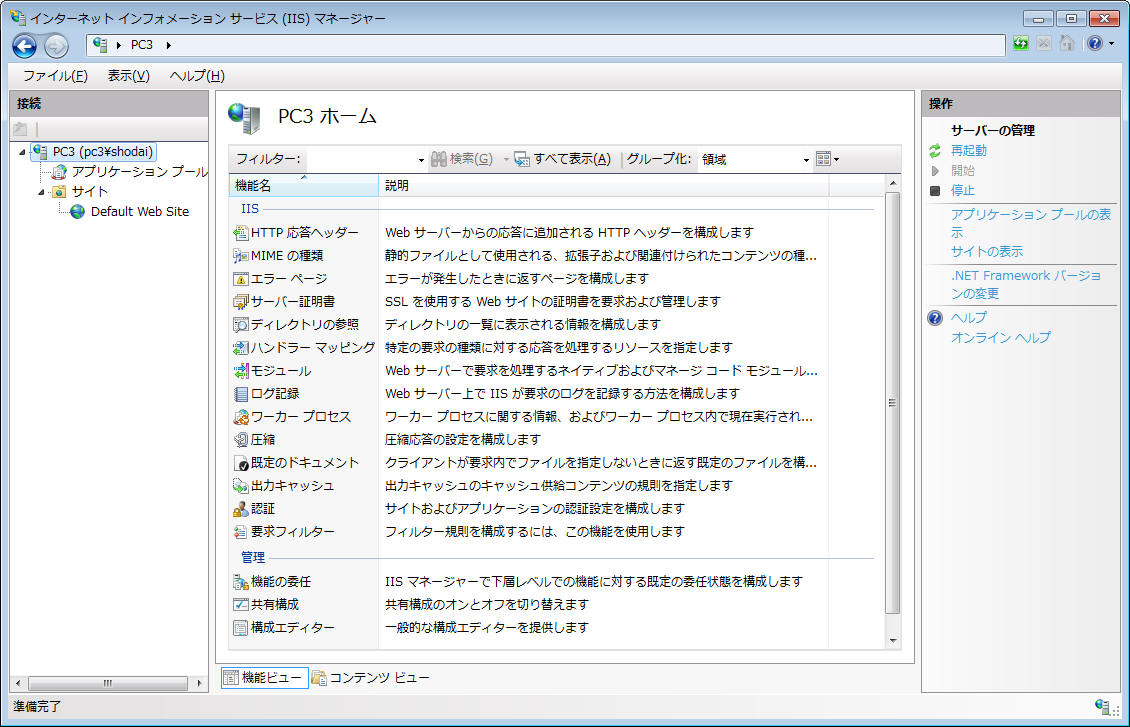Switch to the コンテンツ ビュー tab

(371, 678)
